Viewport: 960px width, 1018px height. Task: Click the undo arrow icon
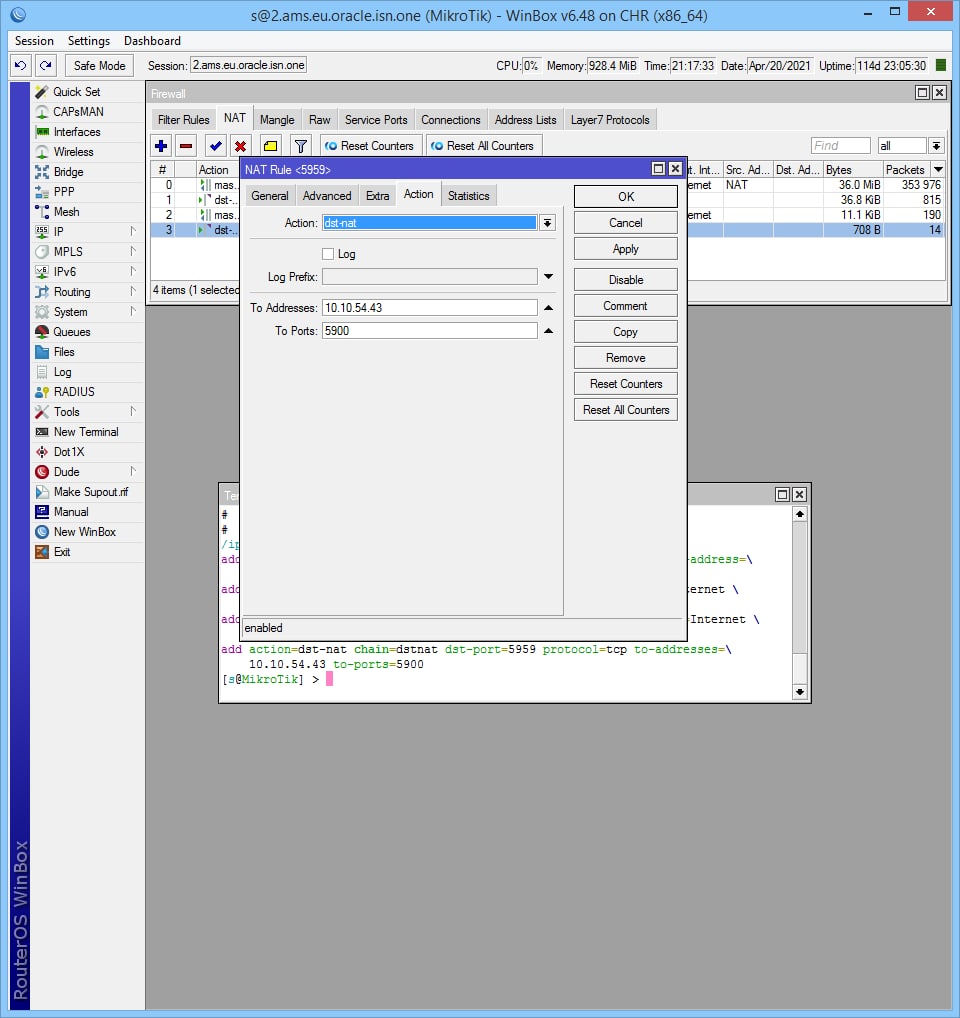[x=21, y=66]
